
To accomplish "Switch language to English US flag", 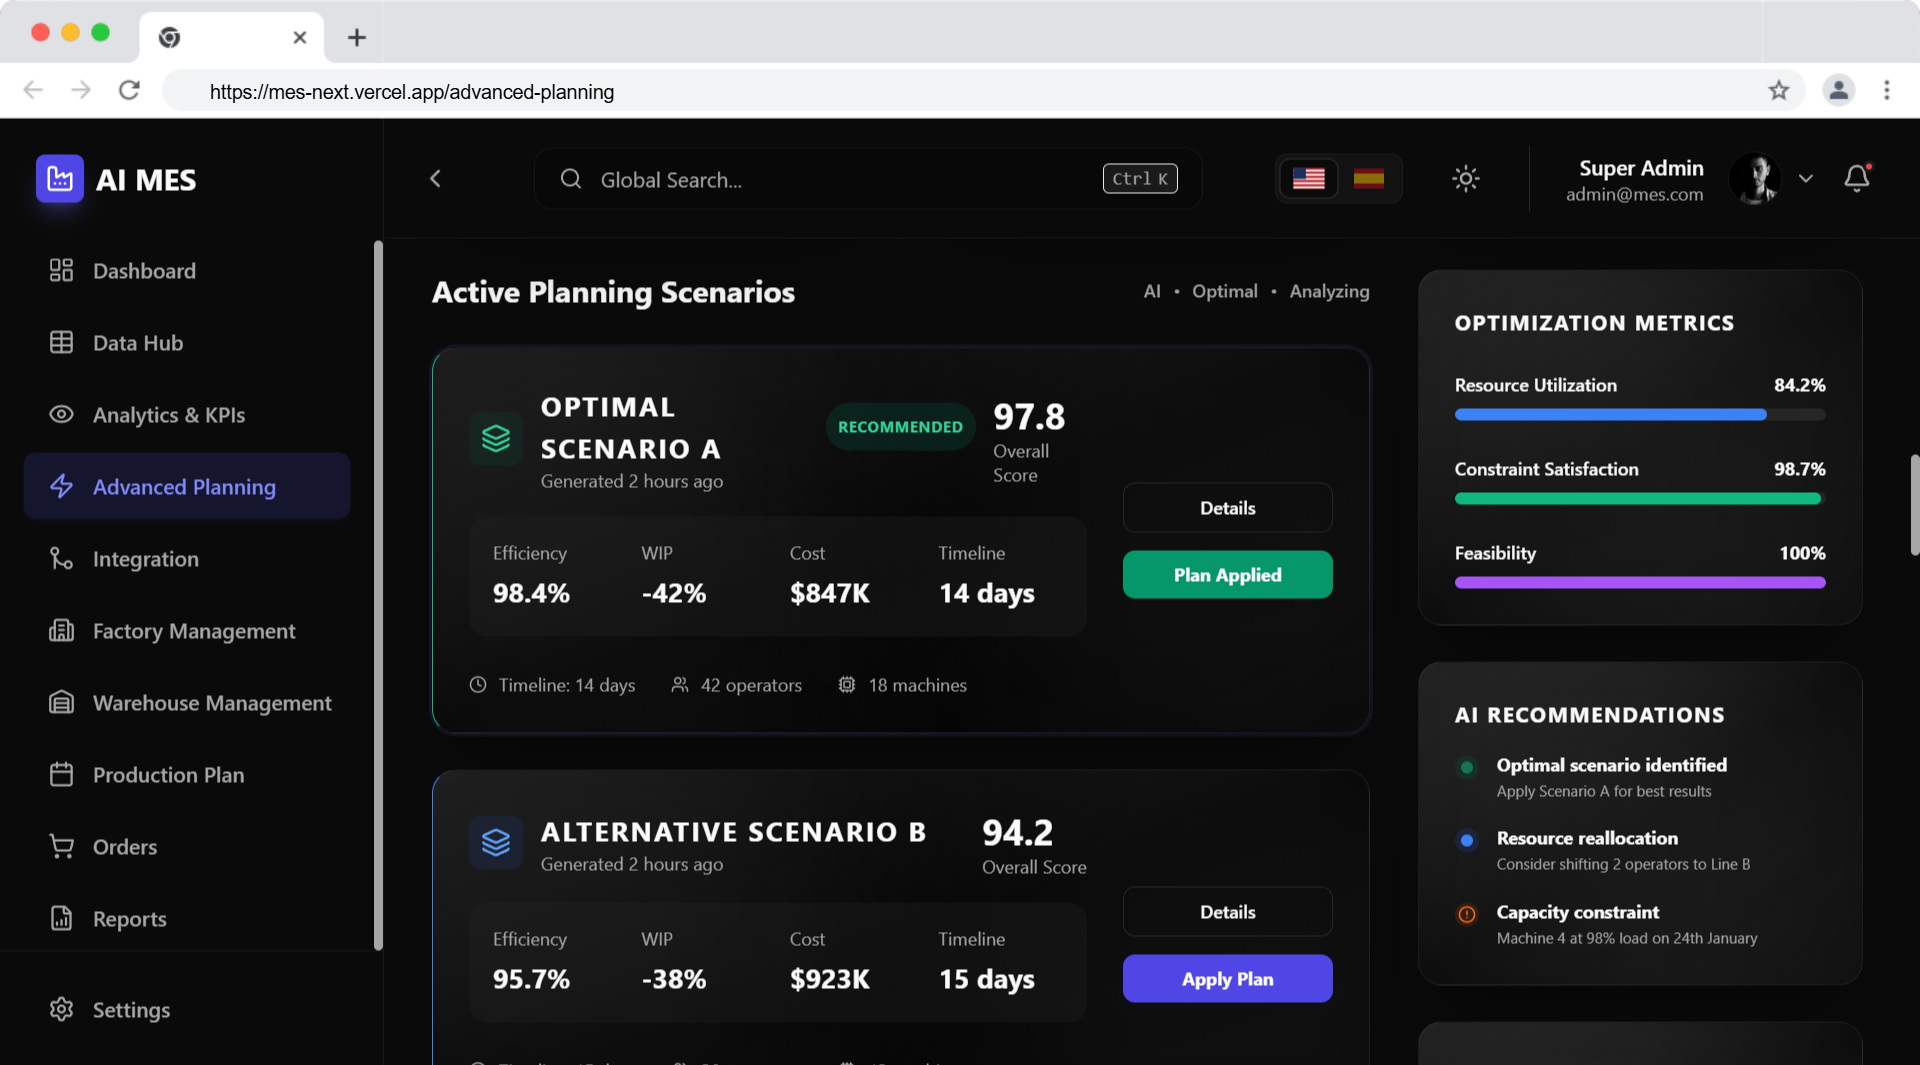I will pos(1308,179).
